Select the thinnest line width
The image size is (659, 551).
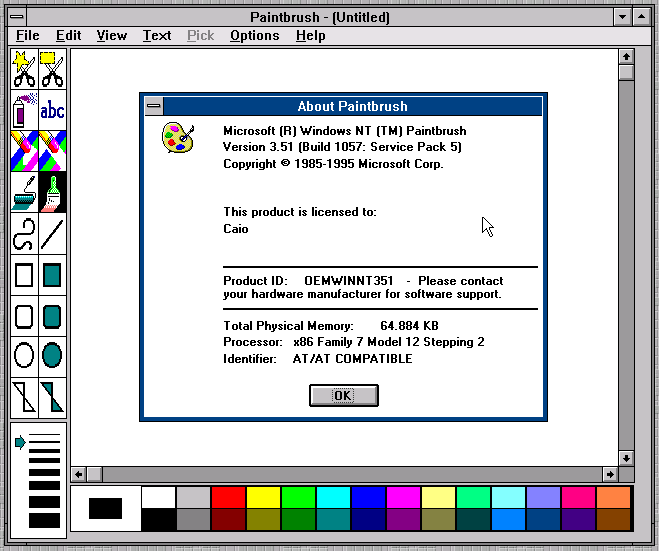(44, 435)
